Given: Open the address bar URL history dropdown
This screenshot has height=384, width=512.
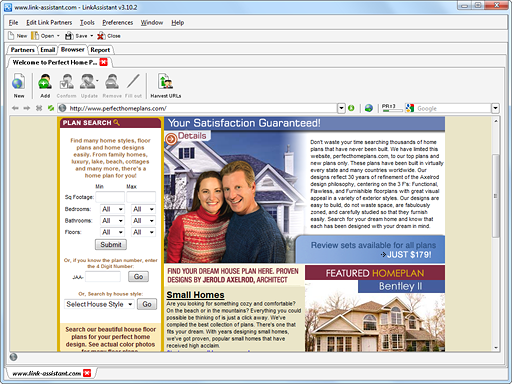Looking at the screenshot, I should coord(341,108).
